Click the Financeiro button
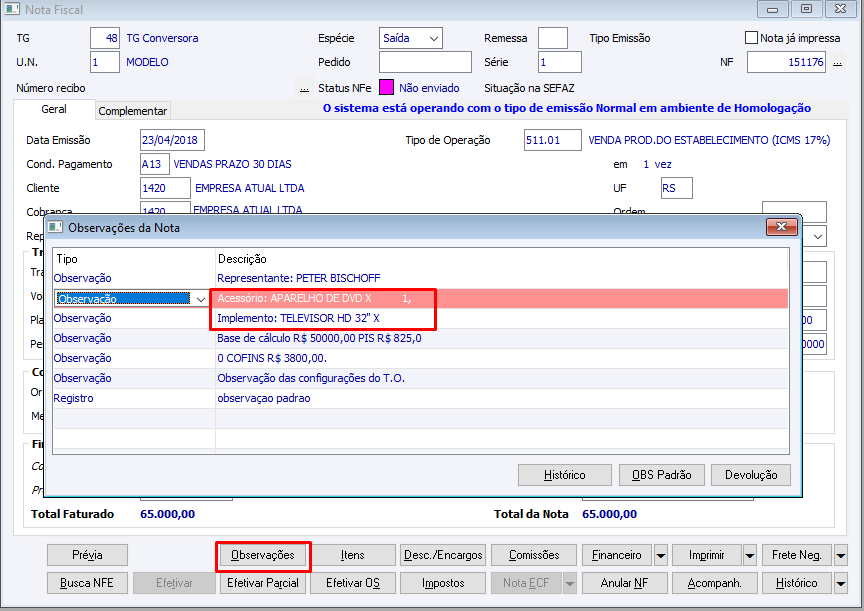 617,555
